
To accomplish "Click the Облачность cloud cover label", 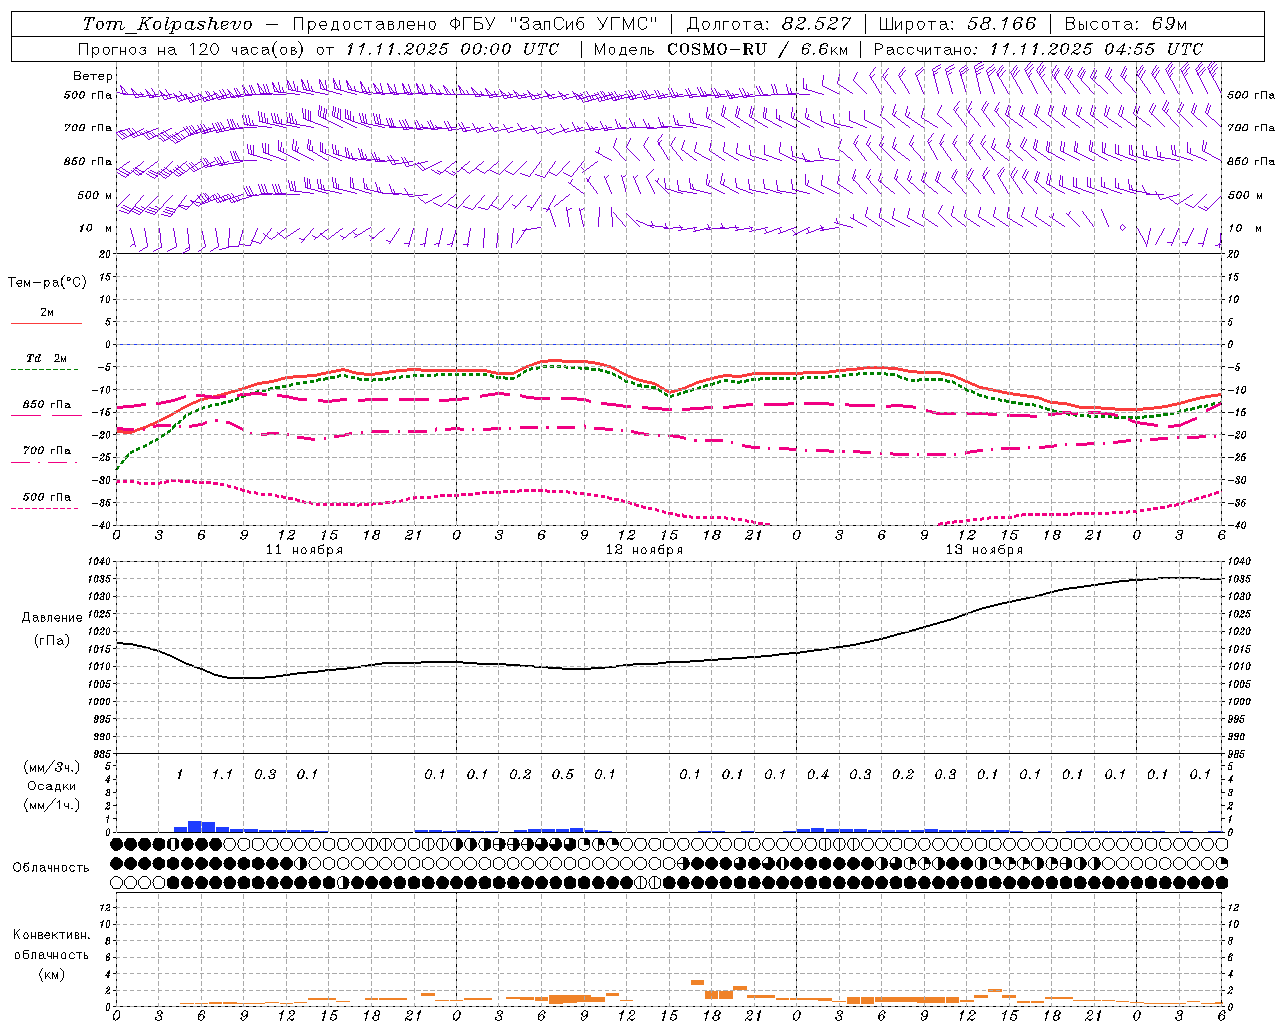I will click(51, 868).
